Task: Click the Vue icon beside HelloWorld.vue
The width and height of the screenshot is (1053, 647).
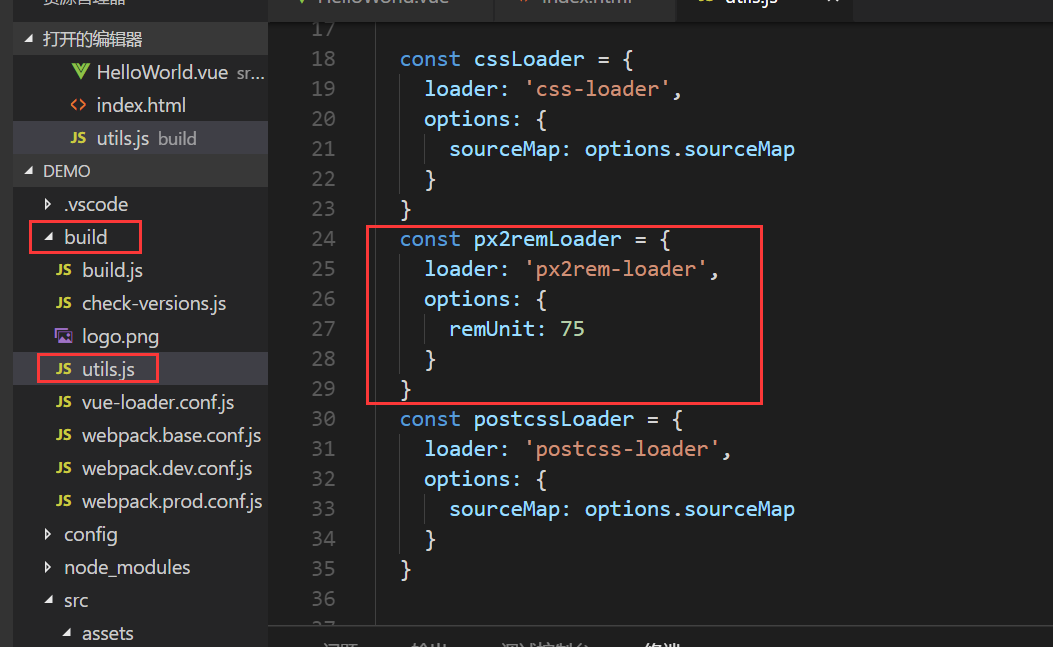Action: 80,71
